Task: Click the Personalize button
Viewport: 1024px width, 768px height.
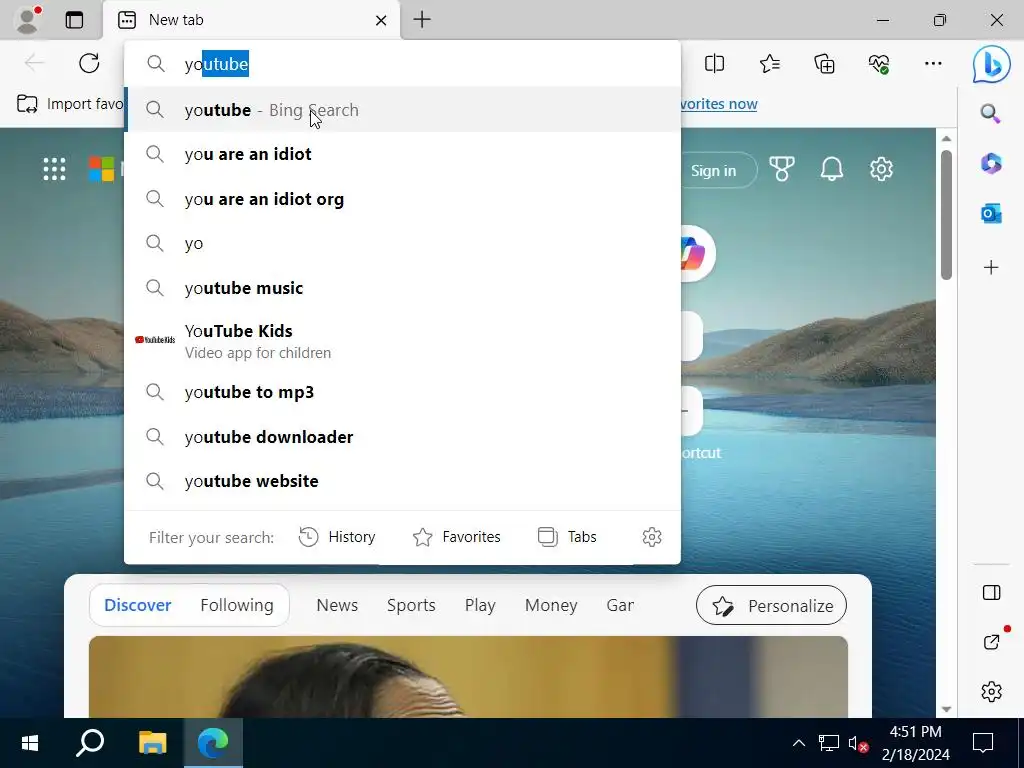Action: click(x=771, y=605)
